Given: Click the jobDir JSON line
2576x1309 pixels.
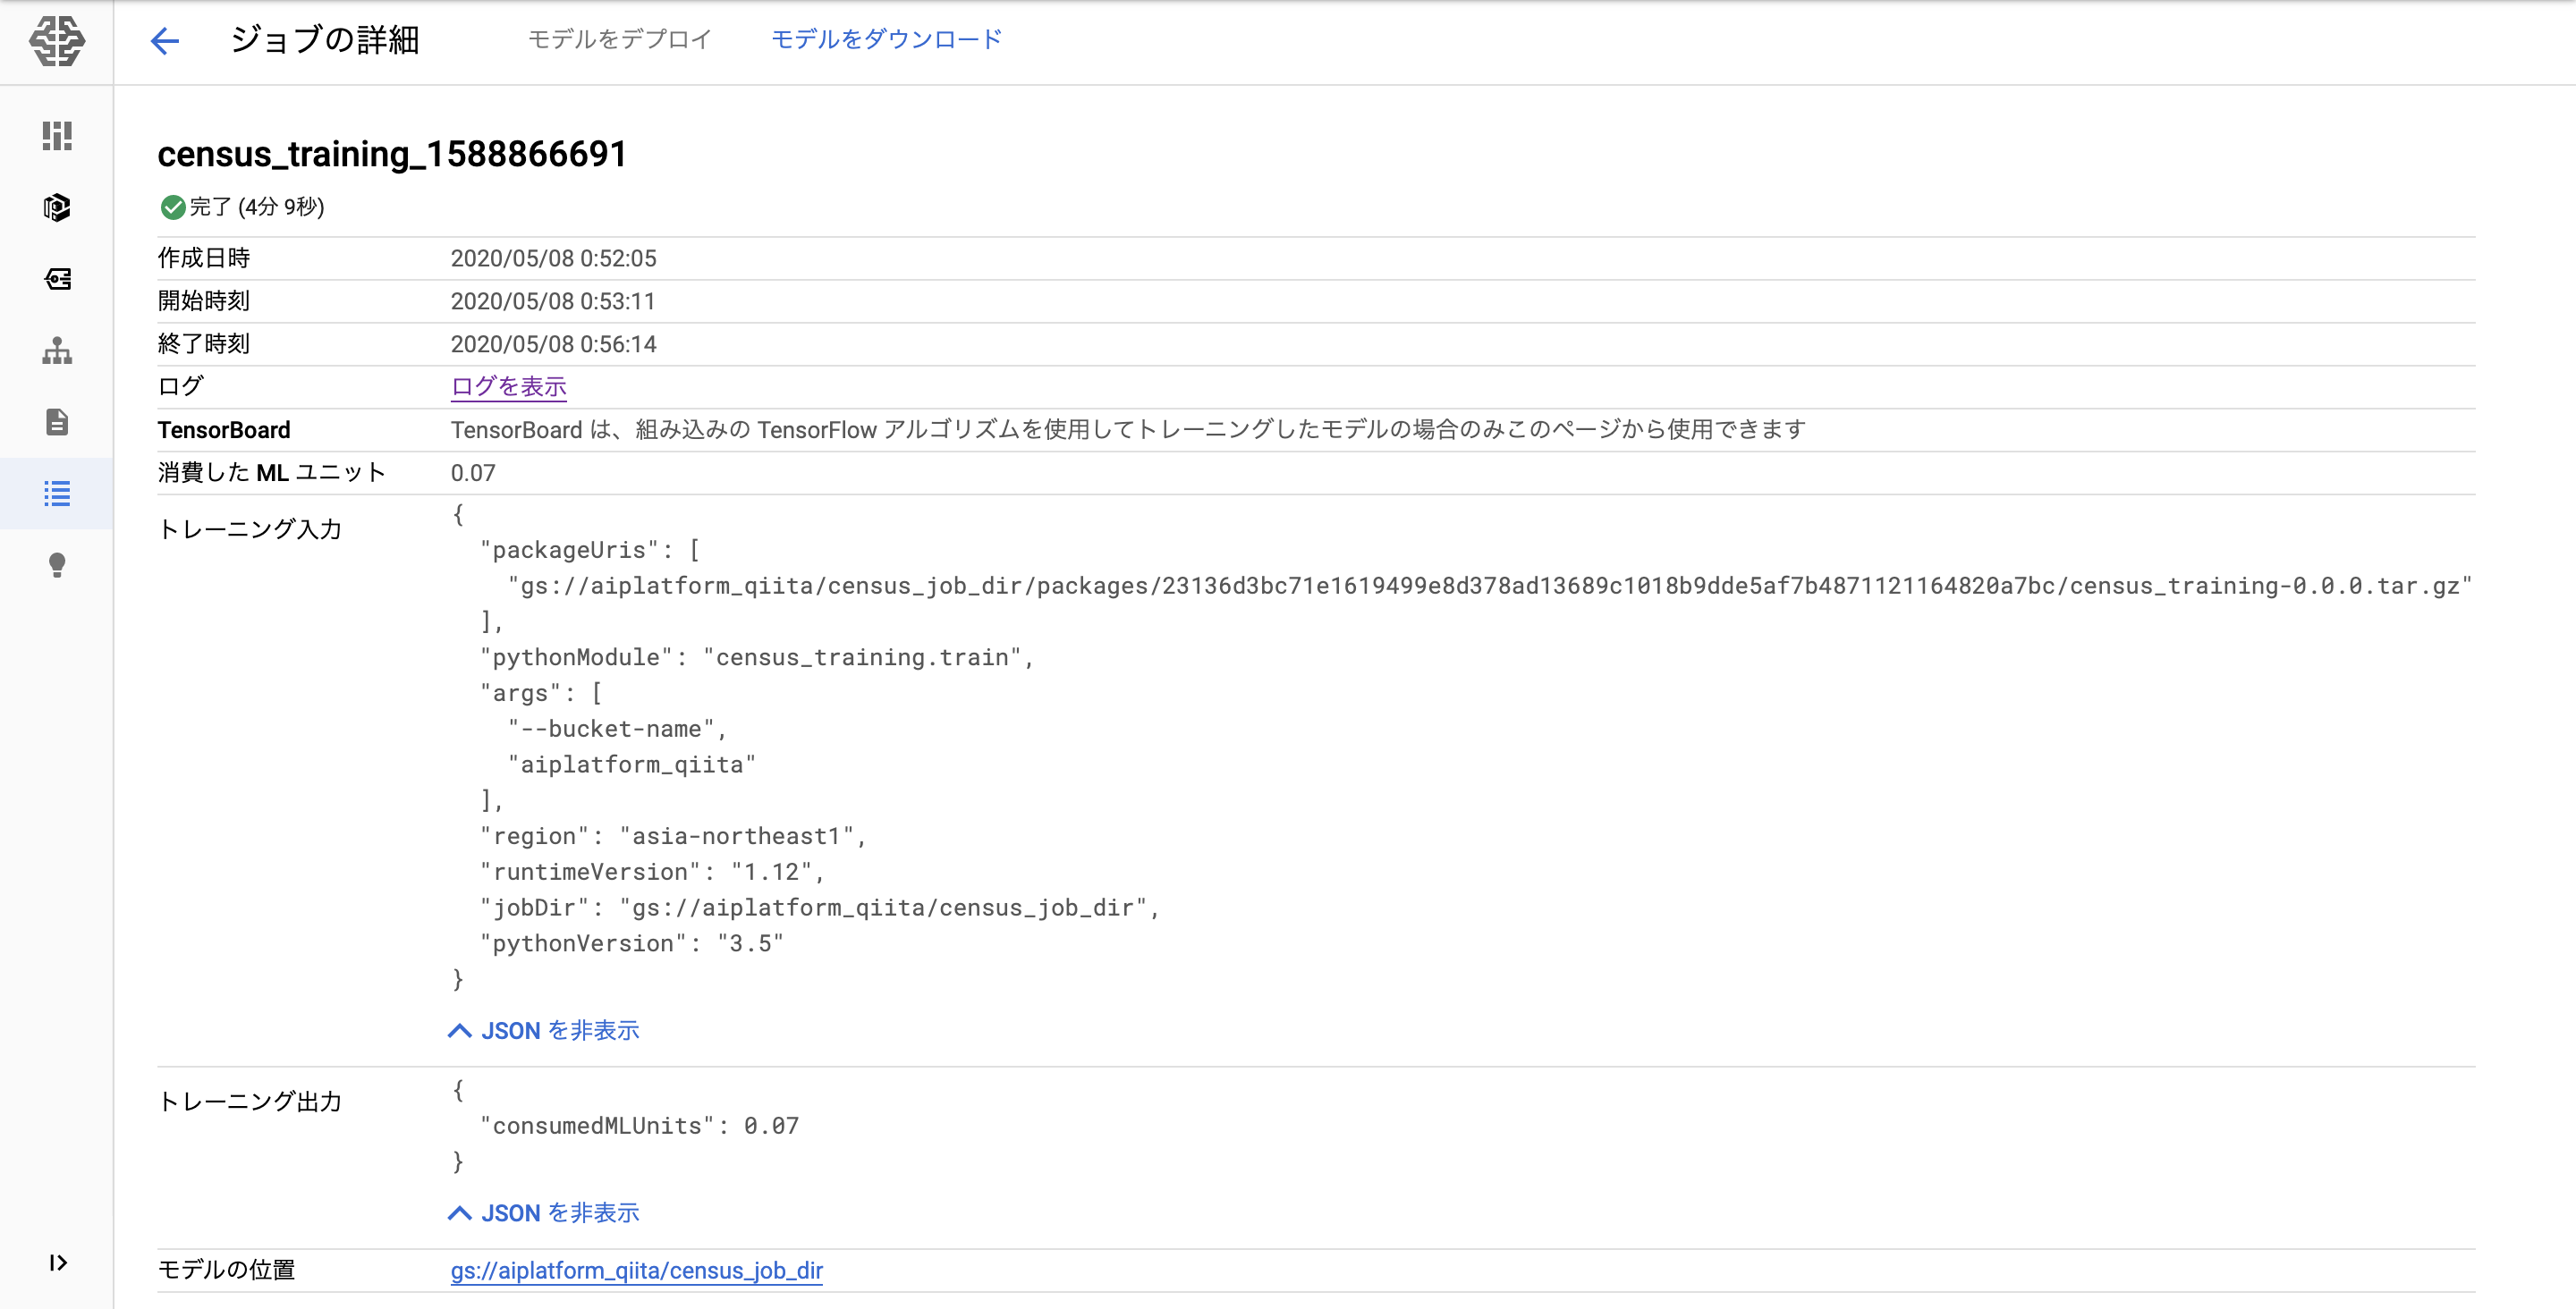Looking at the screenshot, I should 819,909.
